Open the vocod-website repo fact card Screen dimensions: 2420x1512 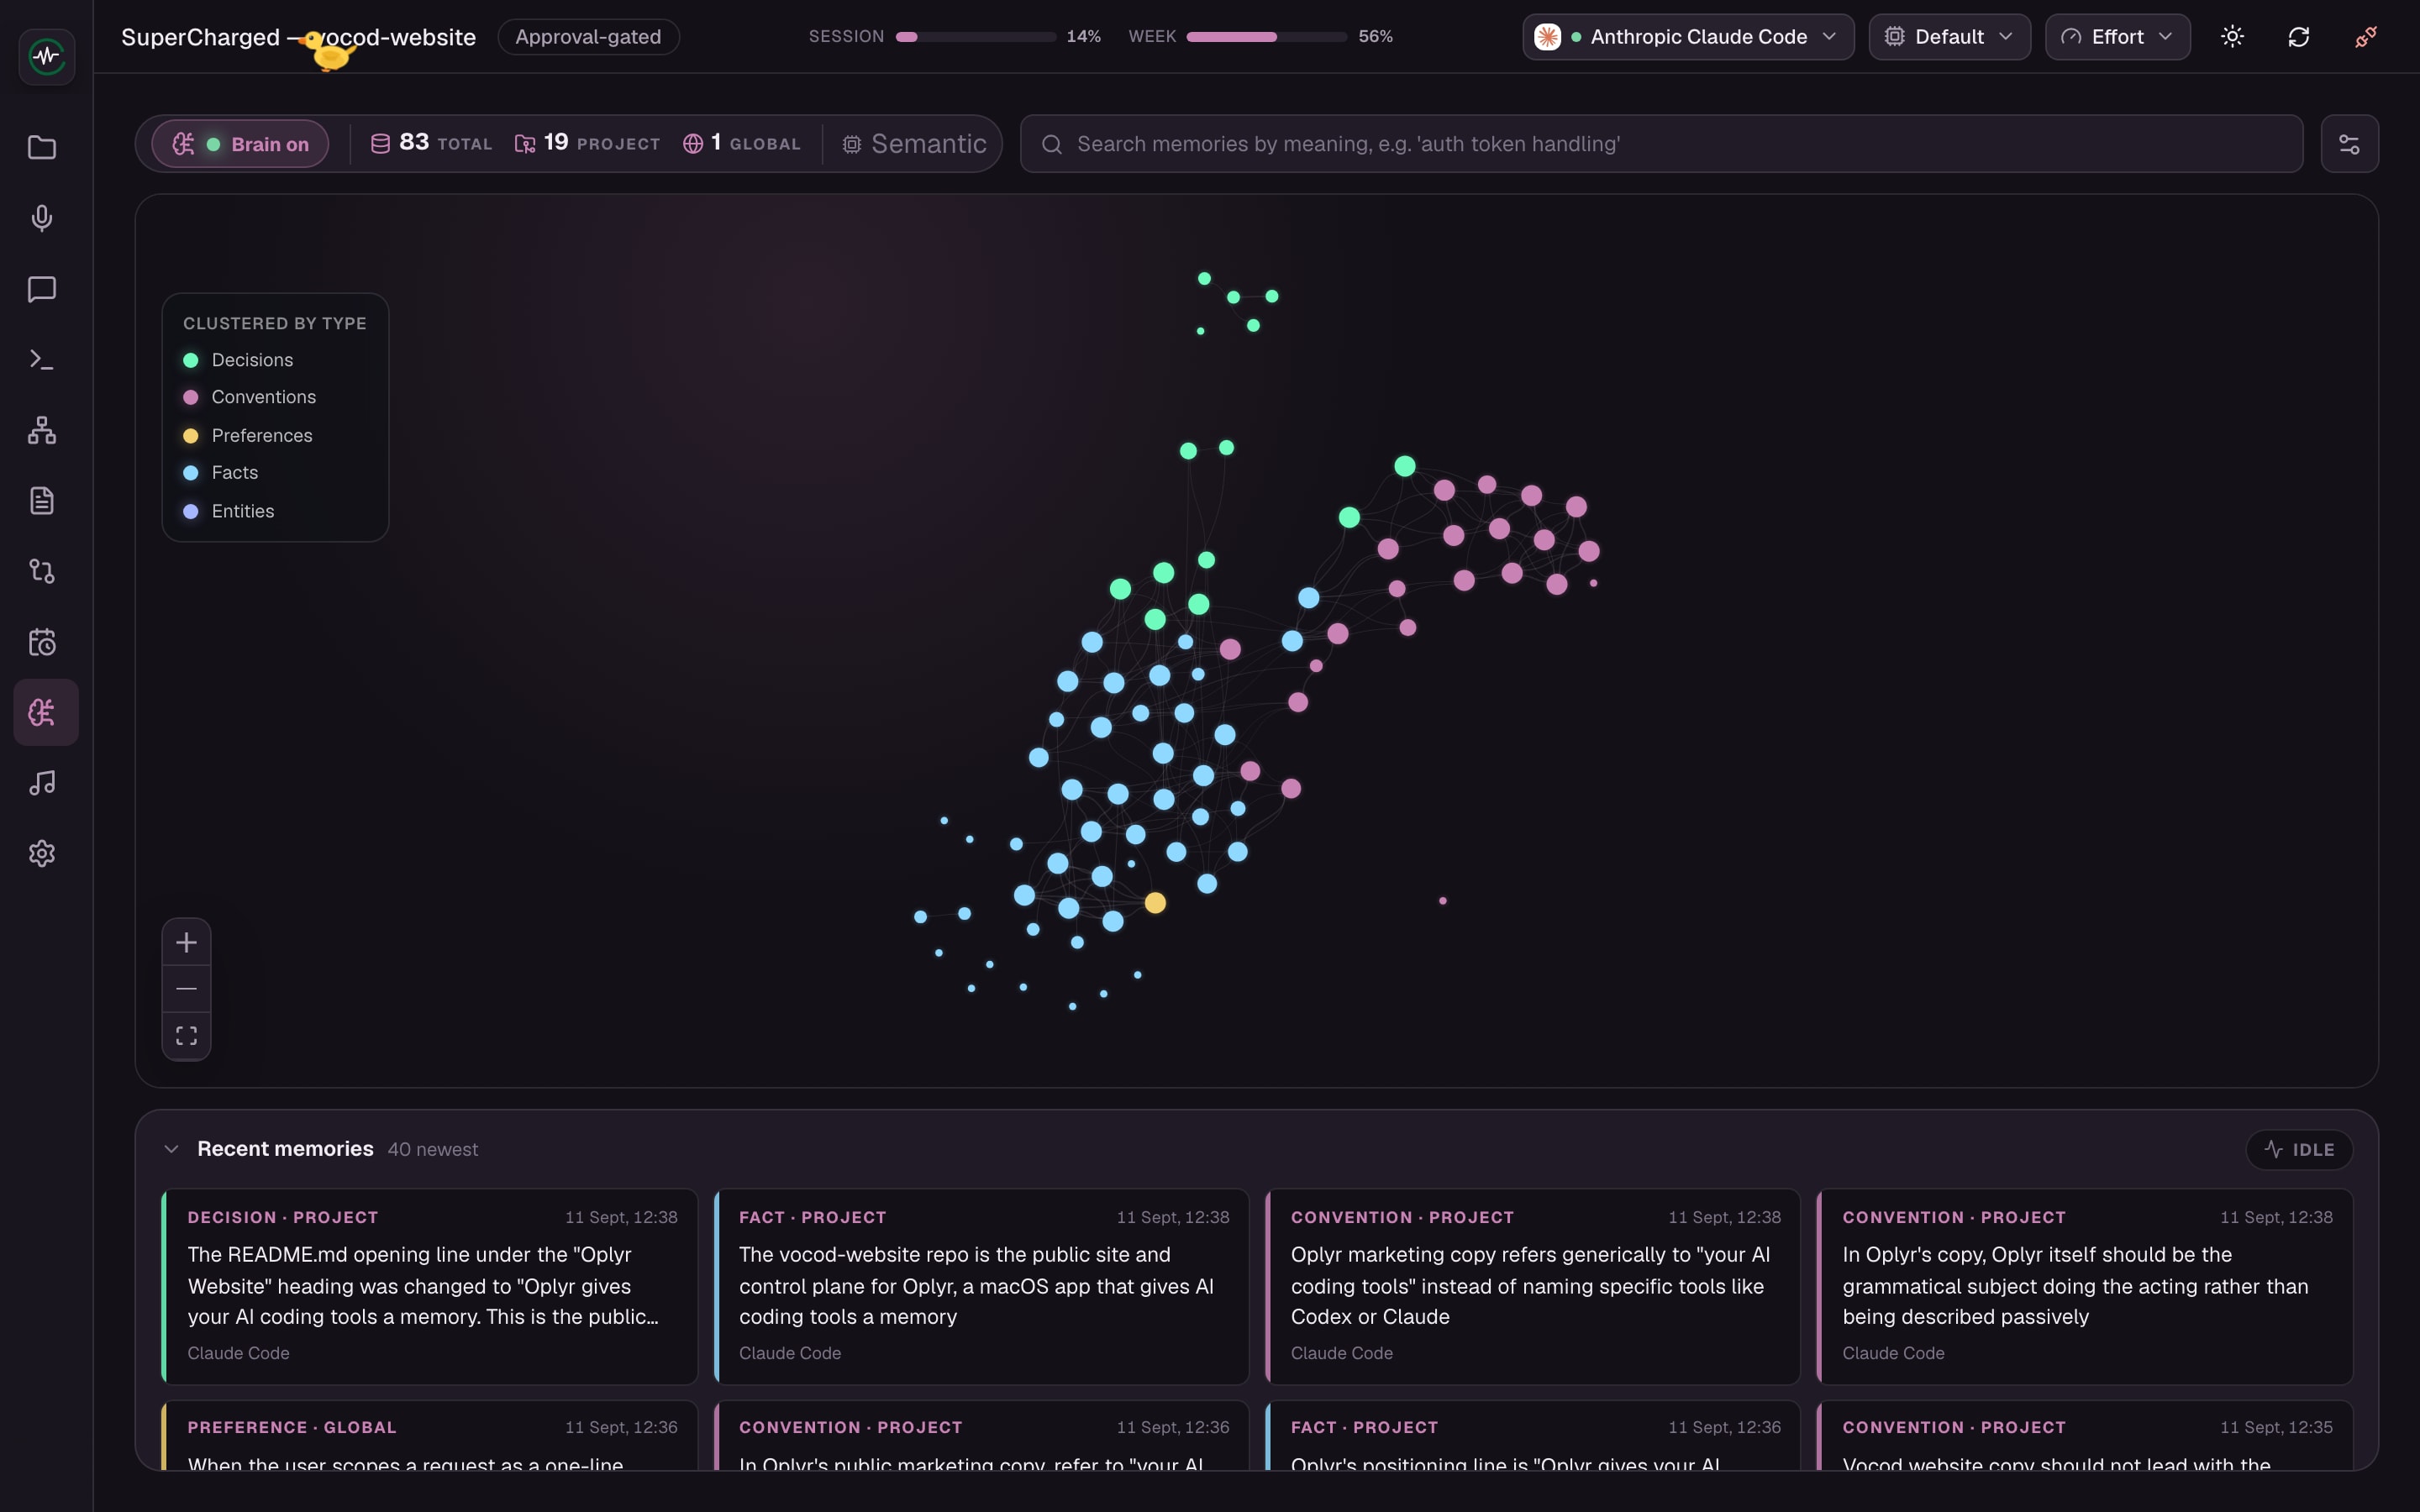coord(981,1286)
